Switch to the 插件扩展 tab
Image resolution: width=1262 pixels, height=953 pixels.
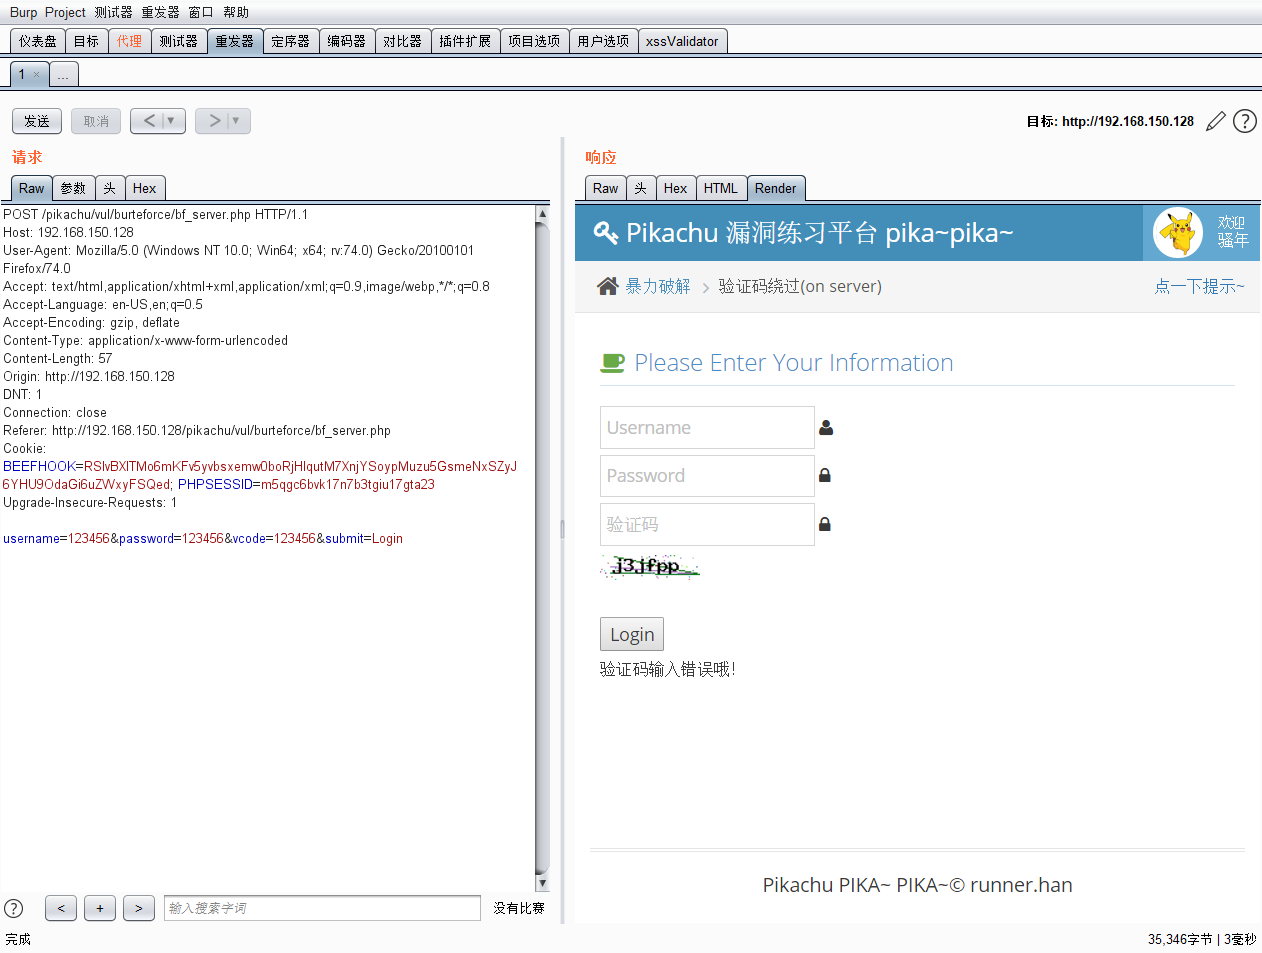(465, 41)
